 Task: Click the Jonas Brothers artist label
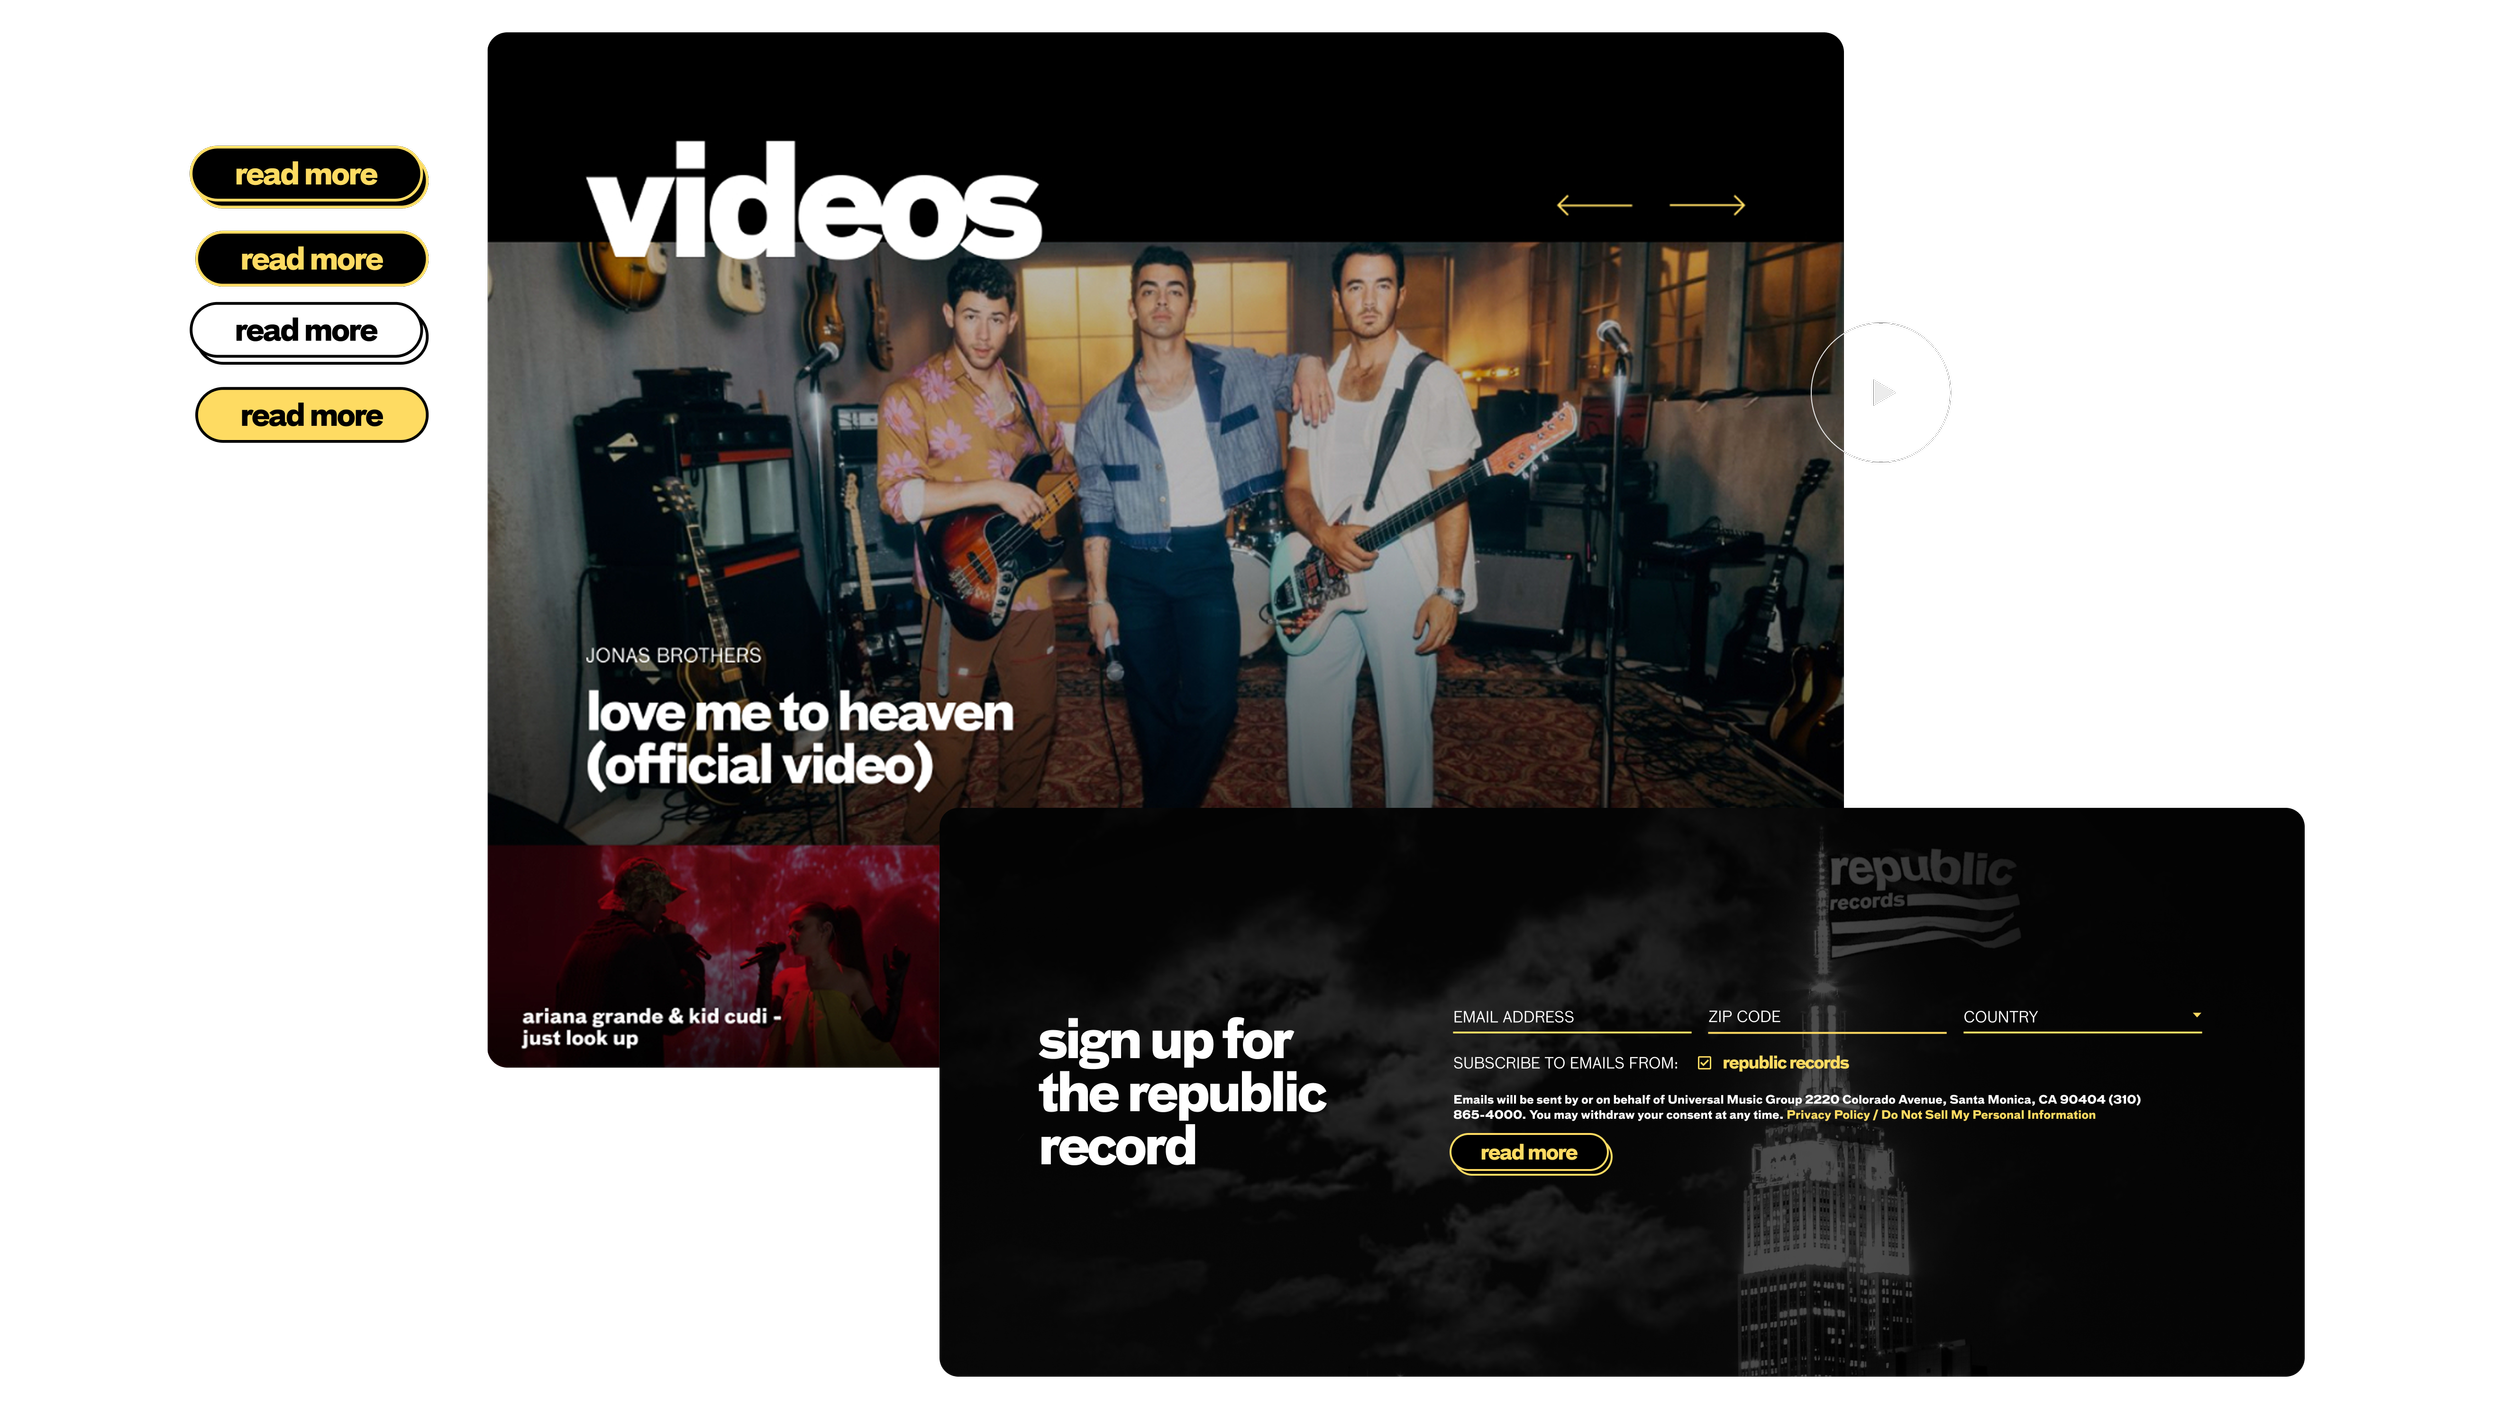click(673, 655)
